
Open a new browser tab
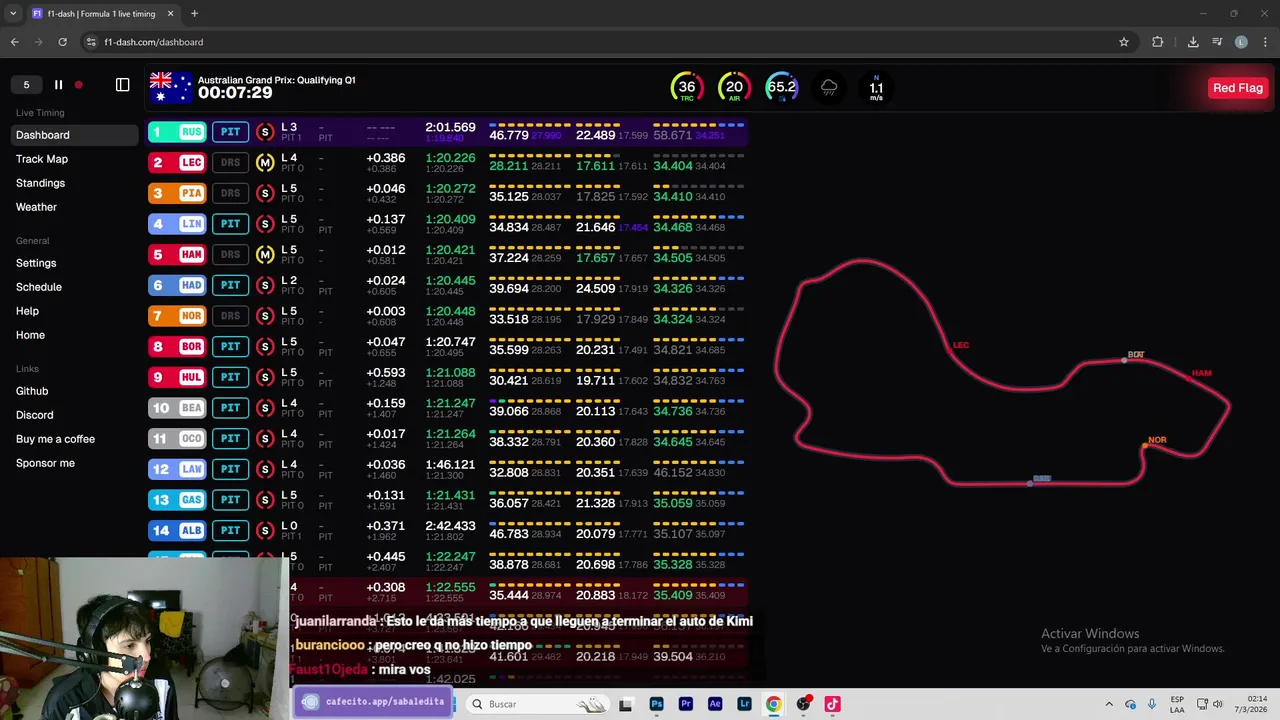pos(194,14)
